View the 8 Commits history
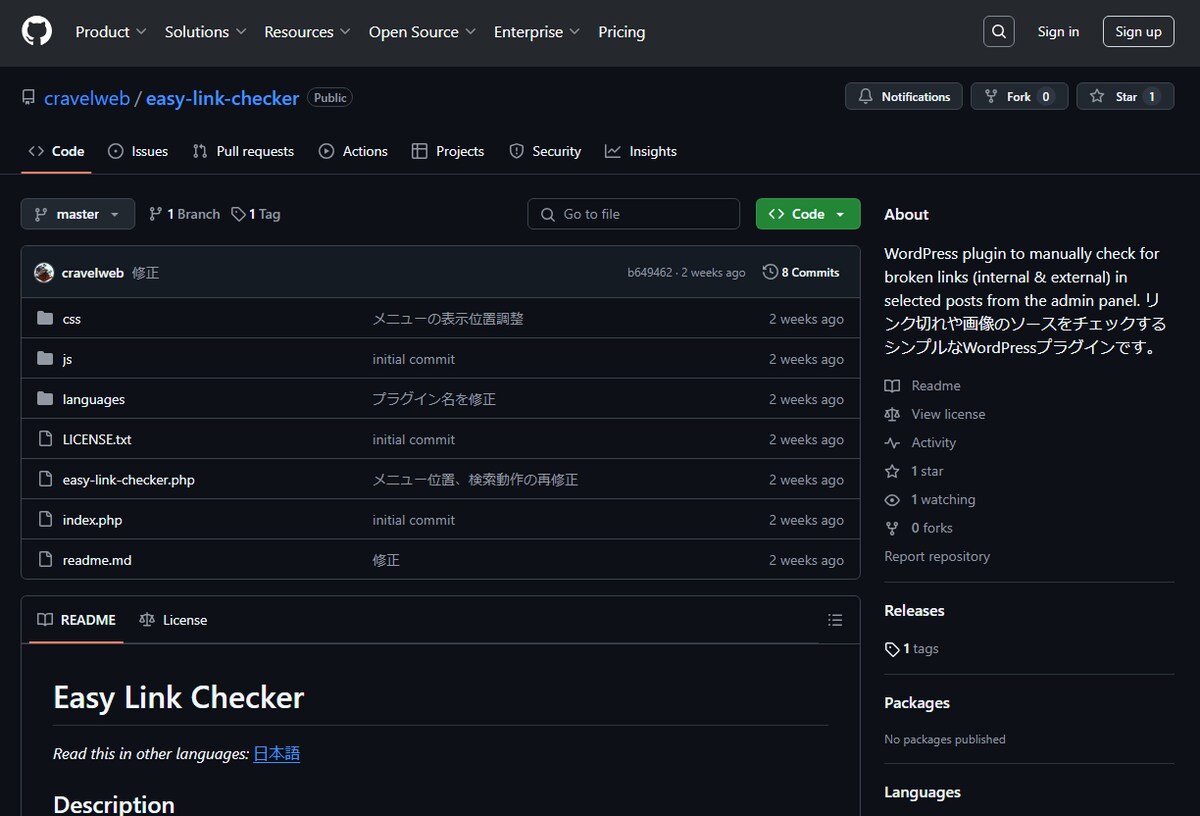 point(801,272)
